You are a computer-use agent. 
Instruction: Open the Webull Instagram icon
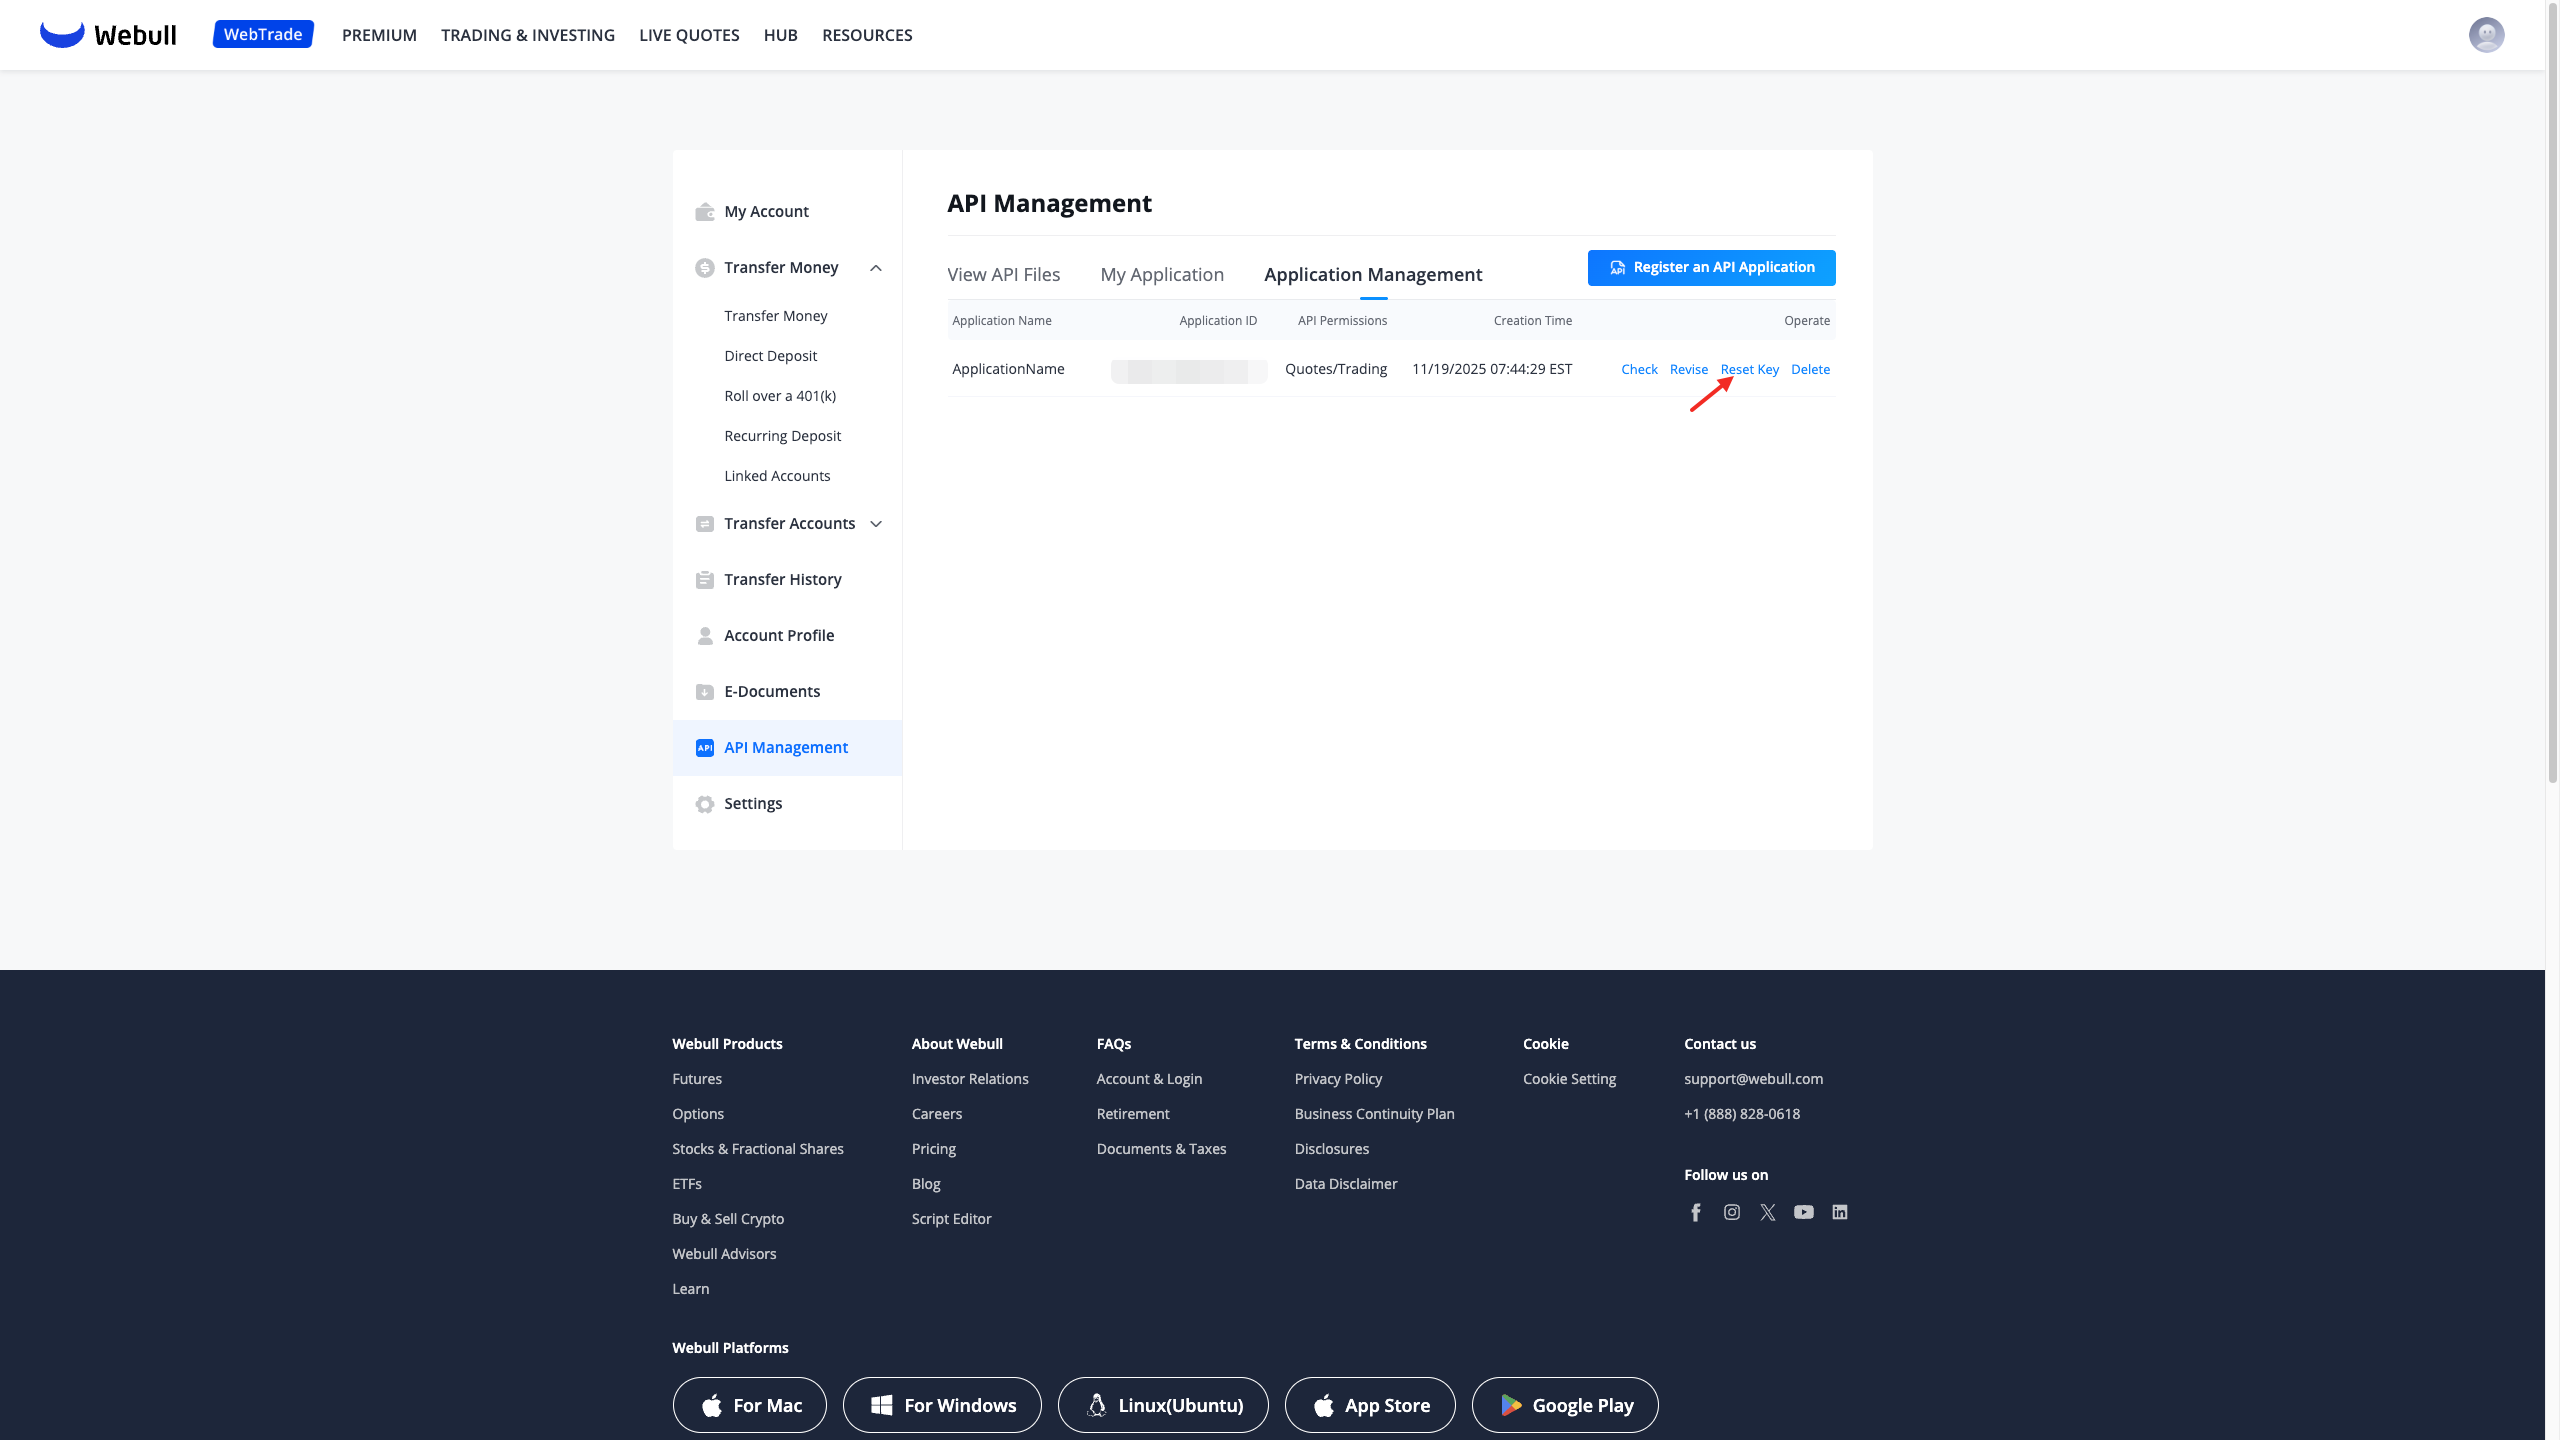pyautogui.click(x=1731, y=1212)
